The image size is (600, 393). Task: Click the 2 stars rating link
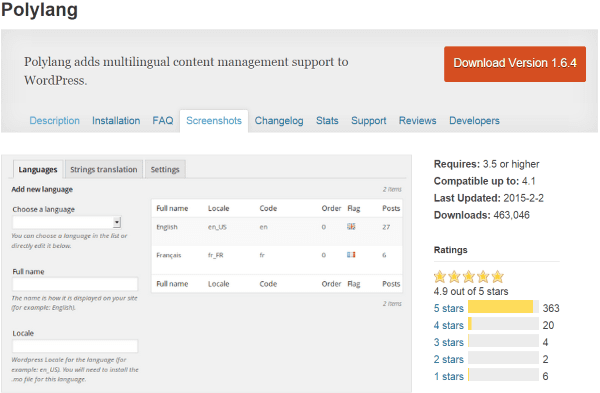click(448, 359)
